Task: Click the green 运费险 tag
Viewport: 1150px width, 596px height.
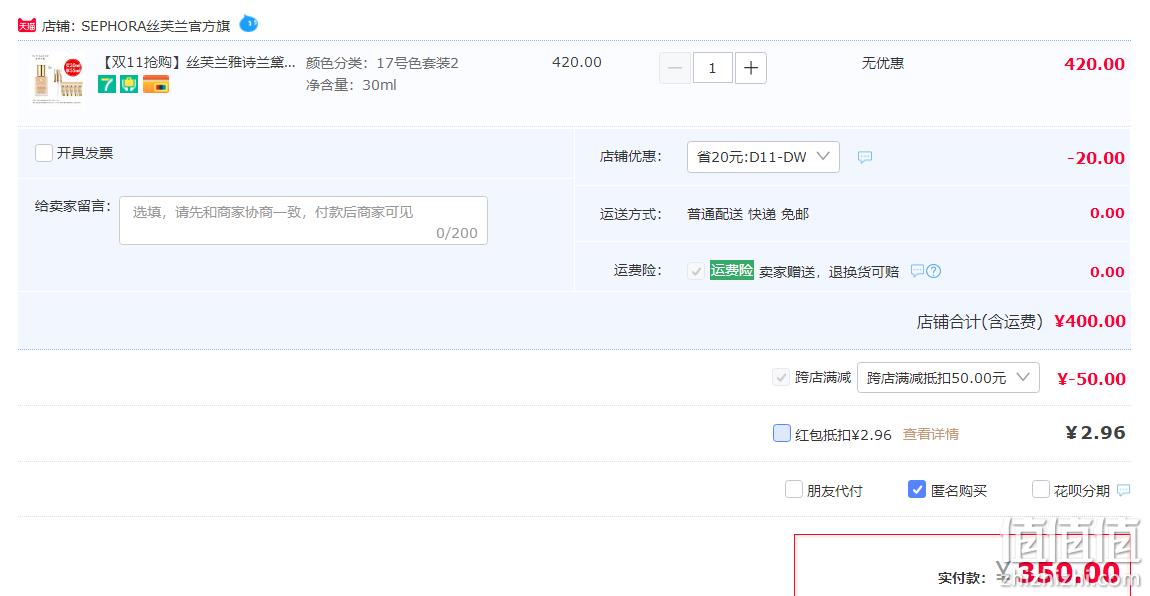Action: click(x=731, y=270)
